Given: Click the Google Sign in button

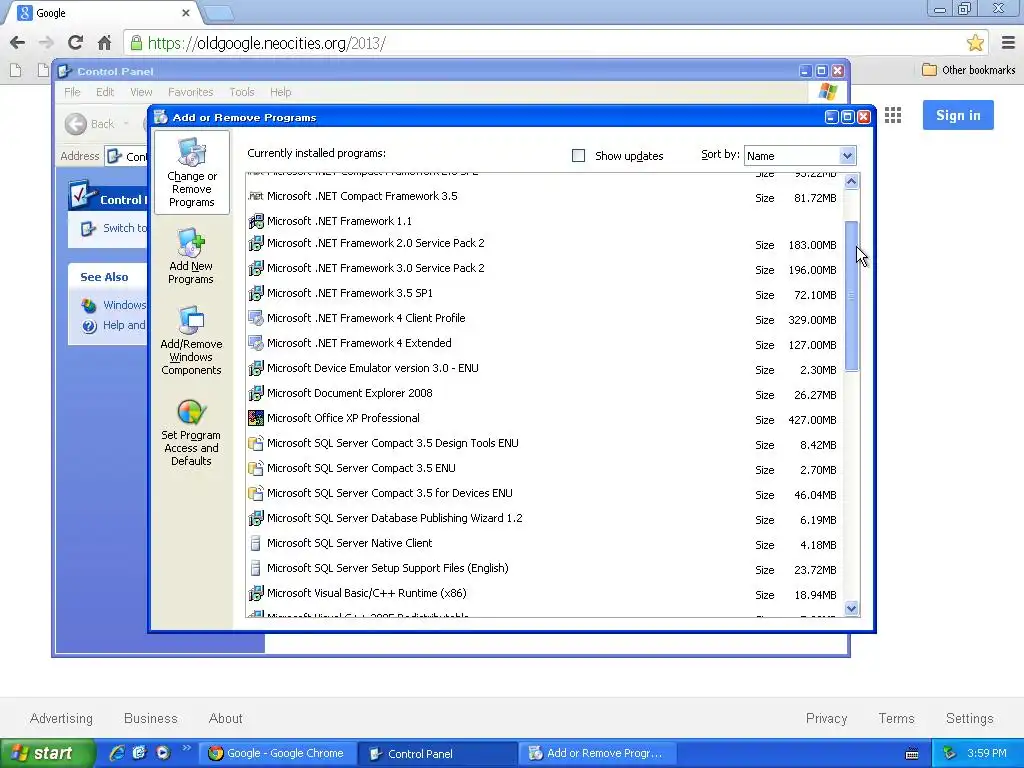Looking at the screenshot, I should (x=958, y=115).
